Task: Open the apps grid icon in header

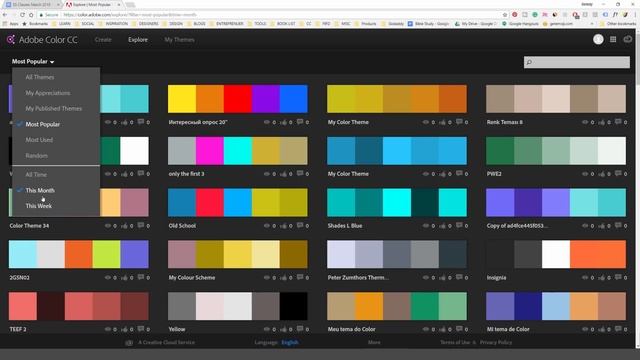Action: 613,39
